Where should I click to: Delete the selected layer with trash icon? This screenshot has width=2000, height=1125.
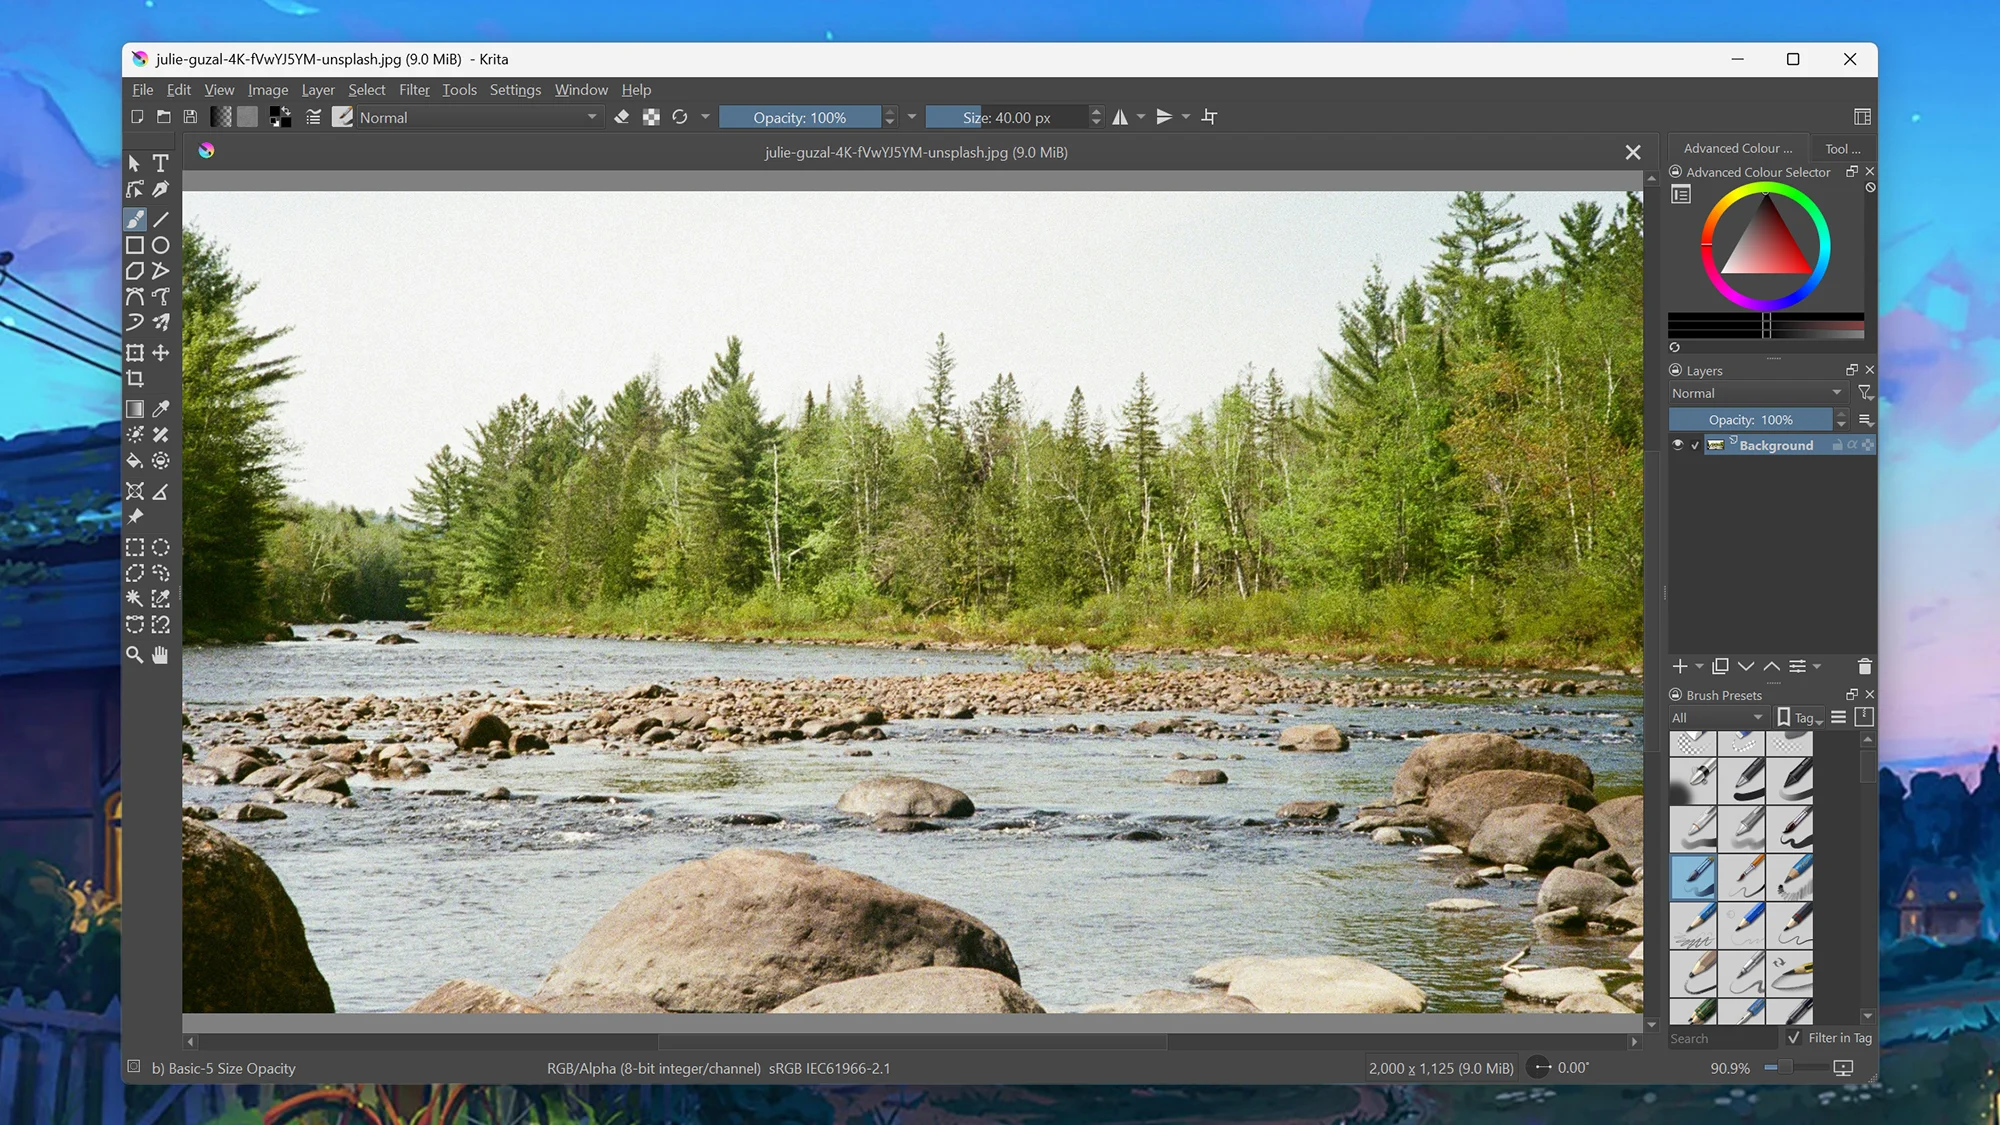[1865, 666]
